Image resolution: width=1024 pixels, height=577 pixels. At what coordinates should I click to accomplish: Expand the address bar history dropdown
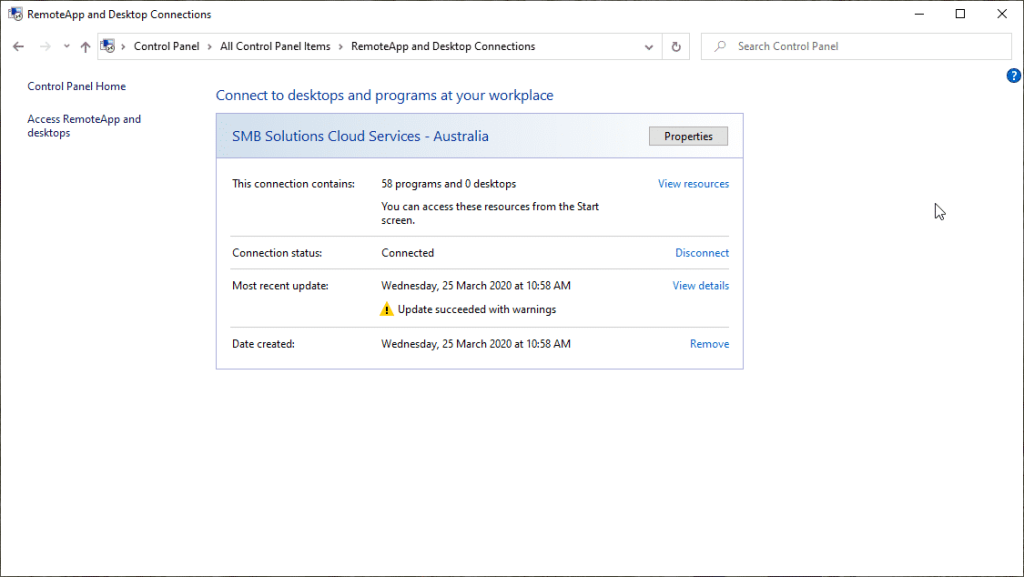click(648, 47)
